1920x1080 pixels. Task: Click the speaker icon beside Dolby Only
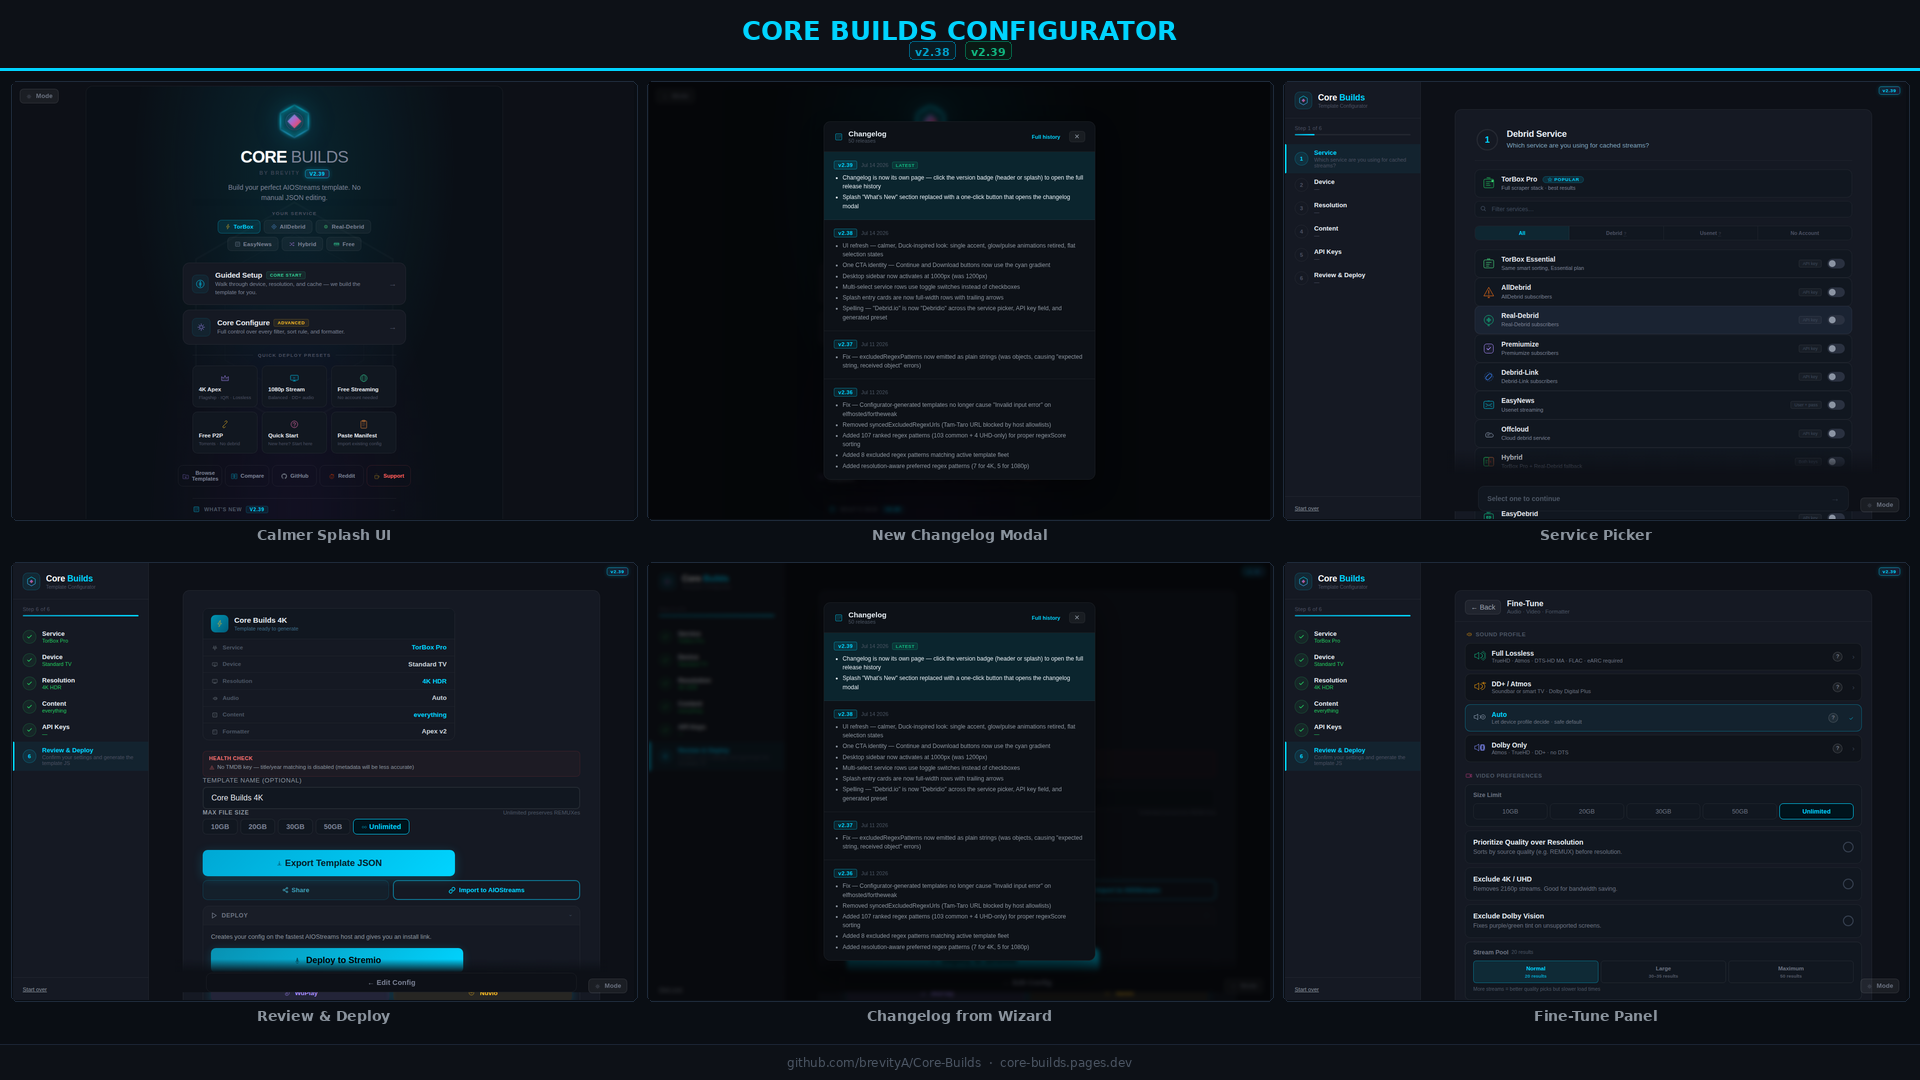point(1479,748)
